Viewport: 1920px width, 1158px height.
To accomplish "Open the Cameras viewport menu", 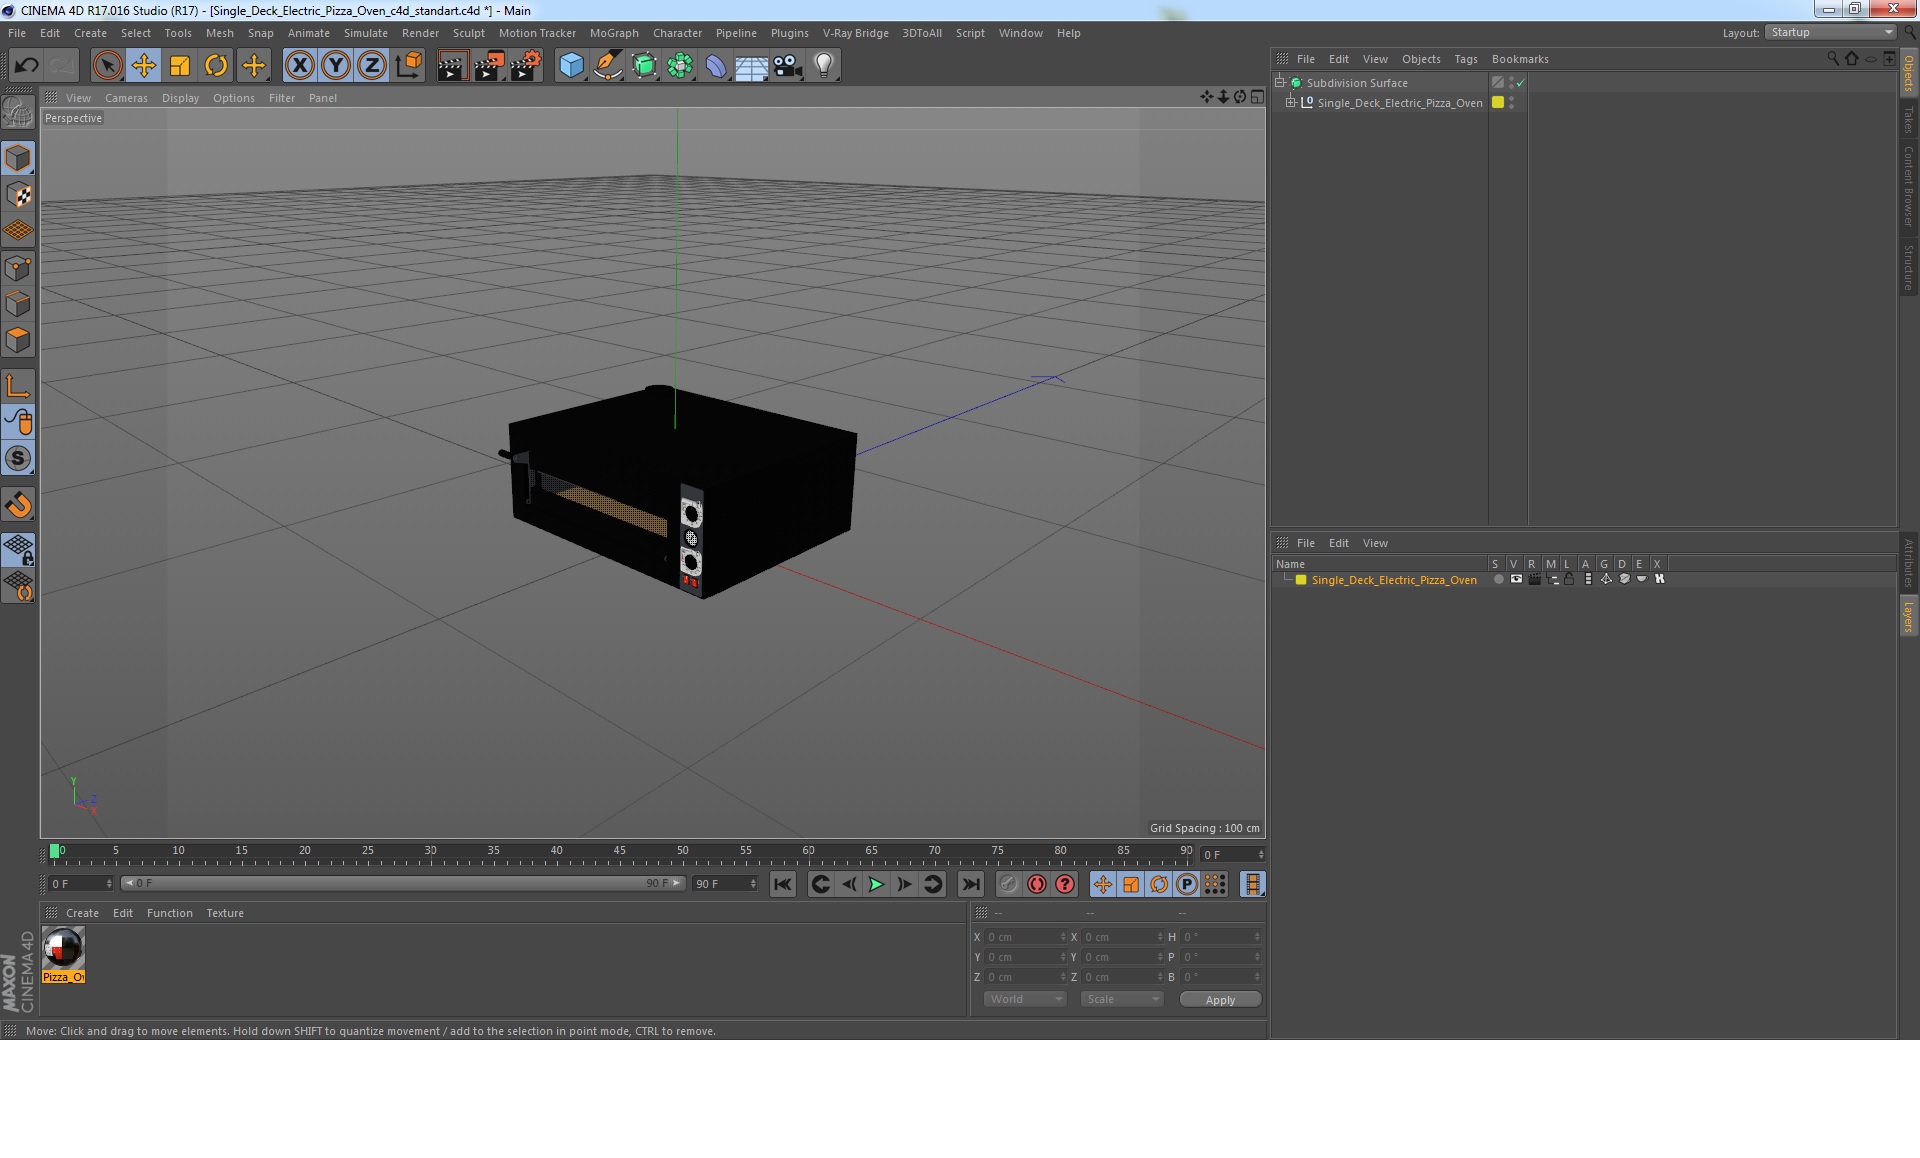I will (x=126, y=98).
